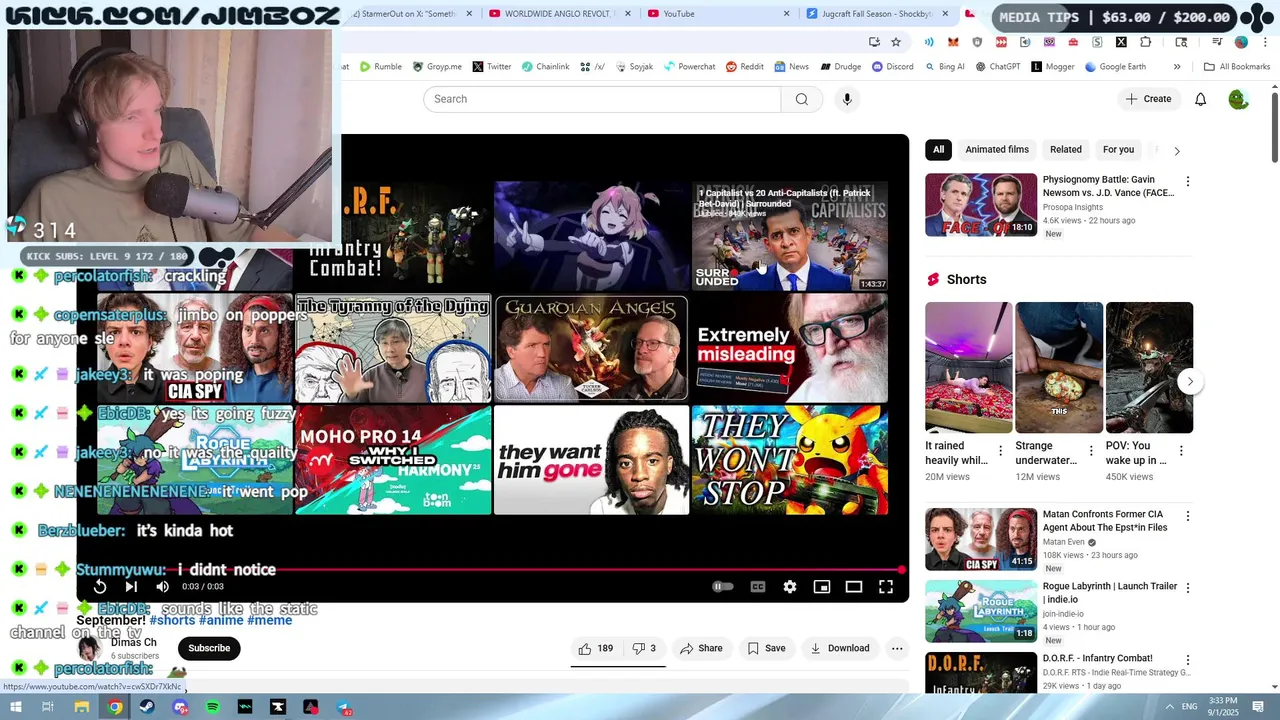This screenshot has height=720, width=1280.
Task: Select the Animated films filter chip
Action: pos(997,150)
